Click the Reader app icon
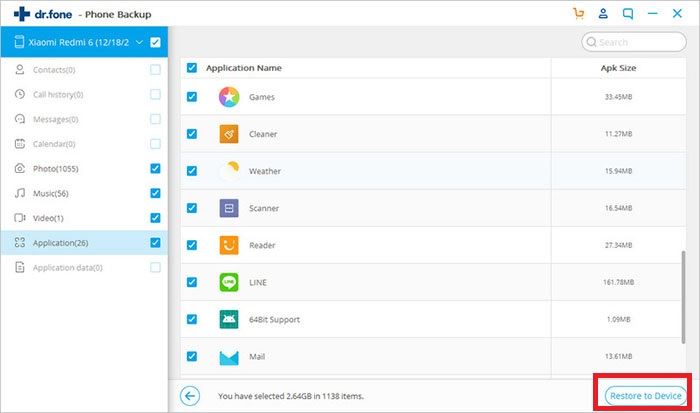 point(229,245)
